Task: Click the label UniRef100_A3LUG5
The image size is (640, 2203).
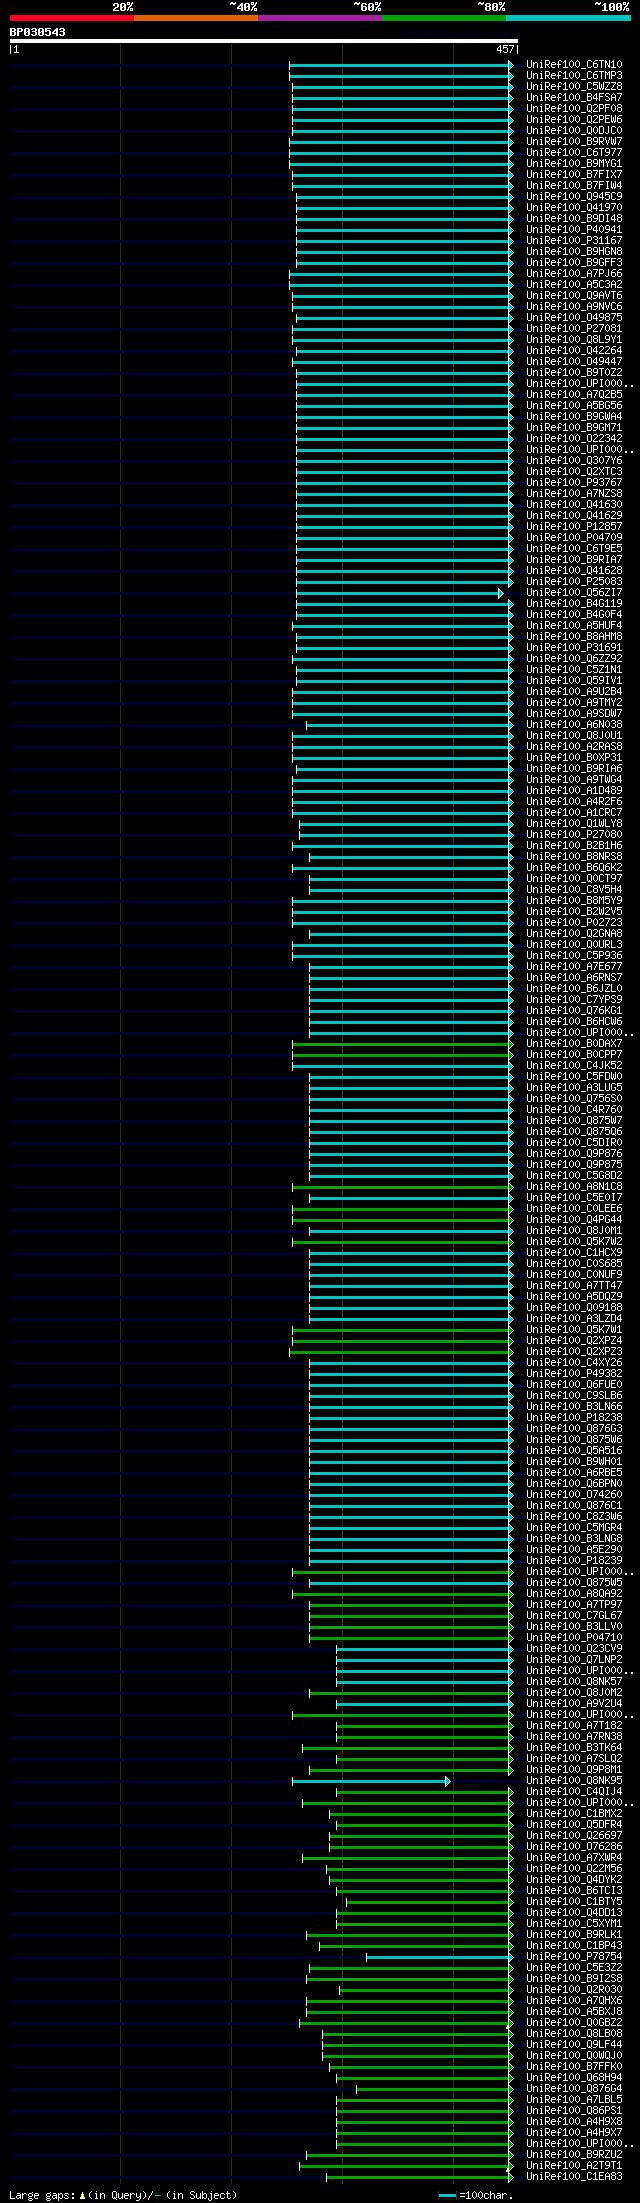Action: (574, 1087)
